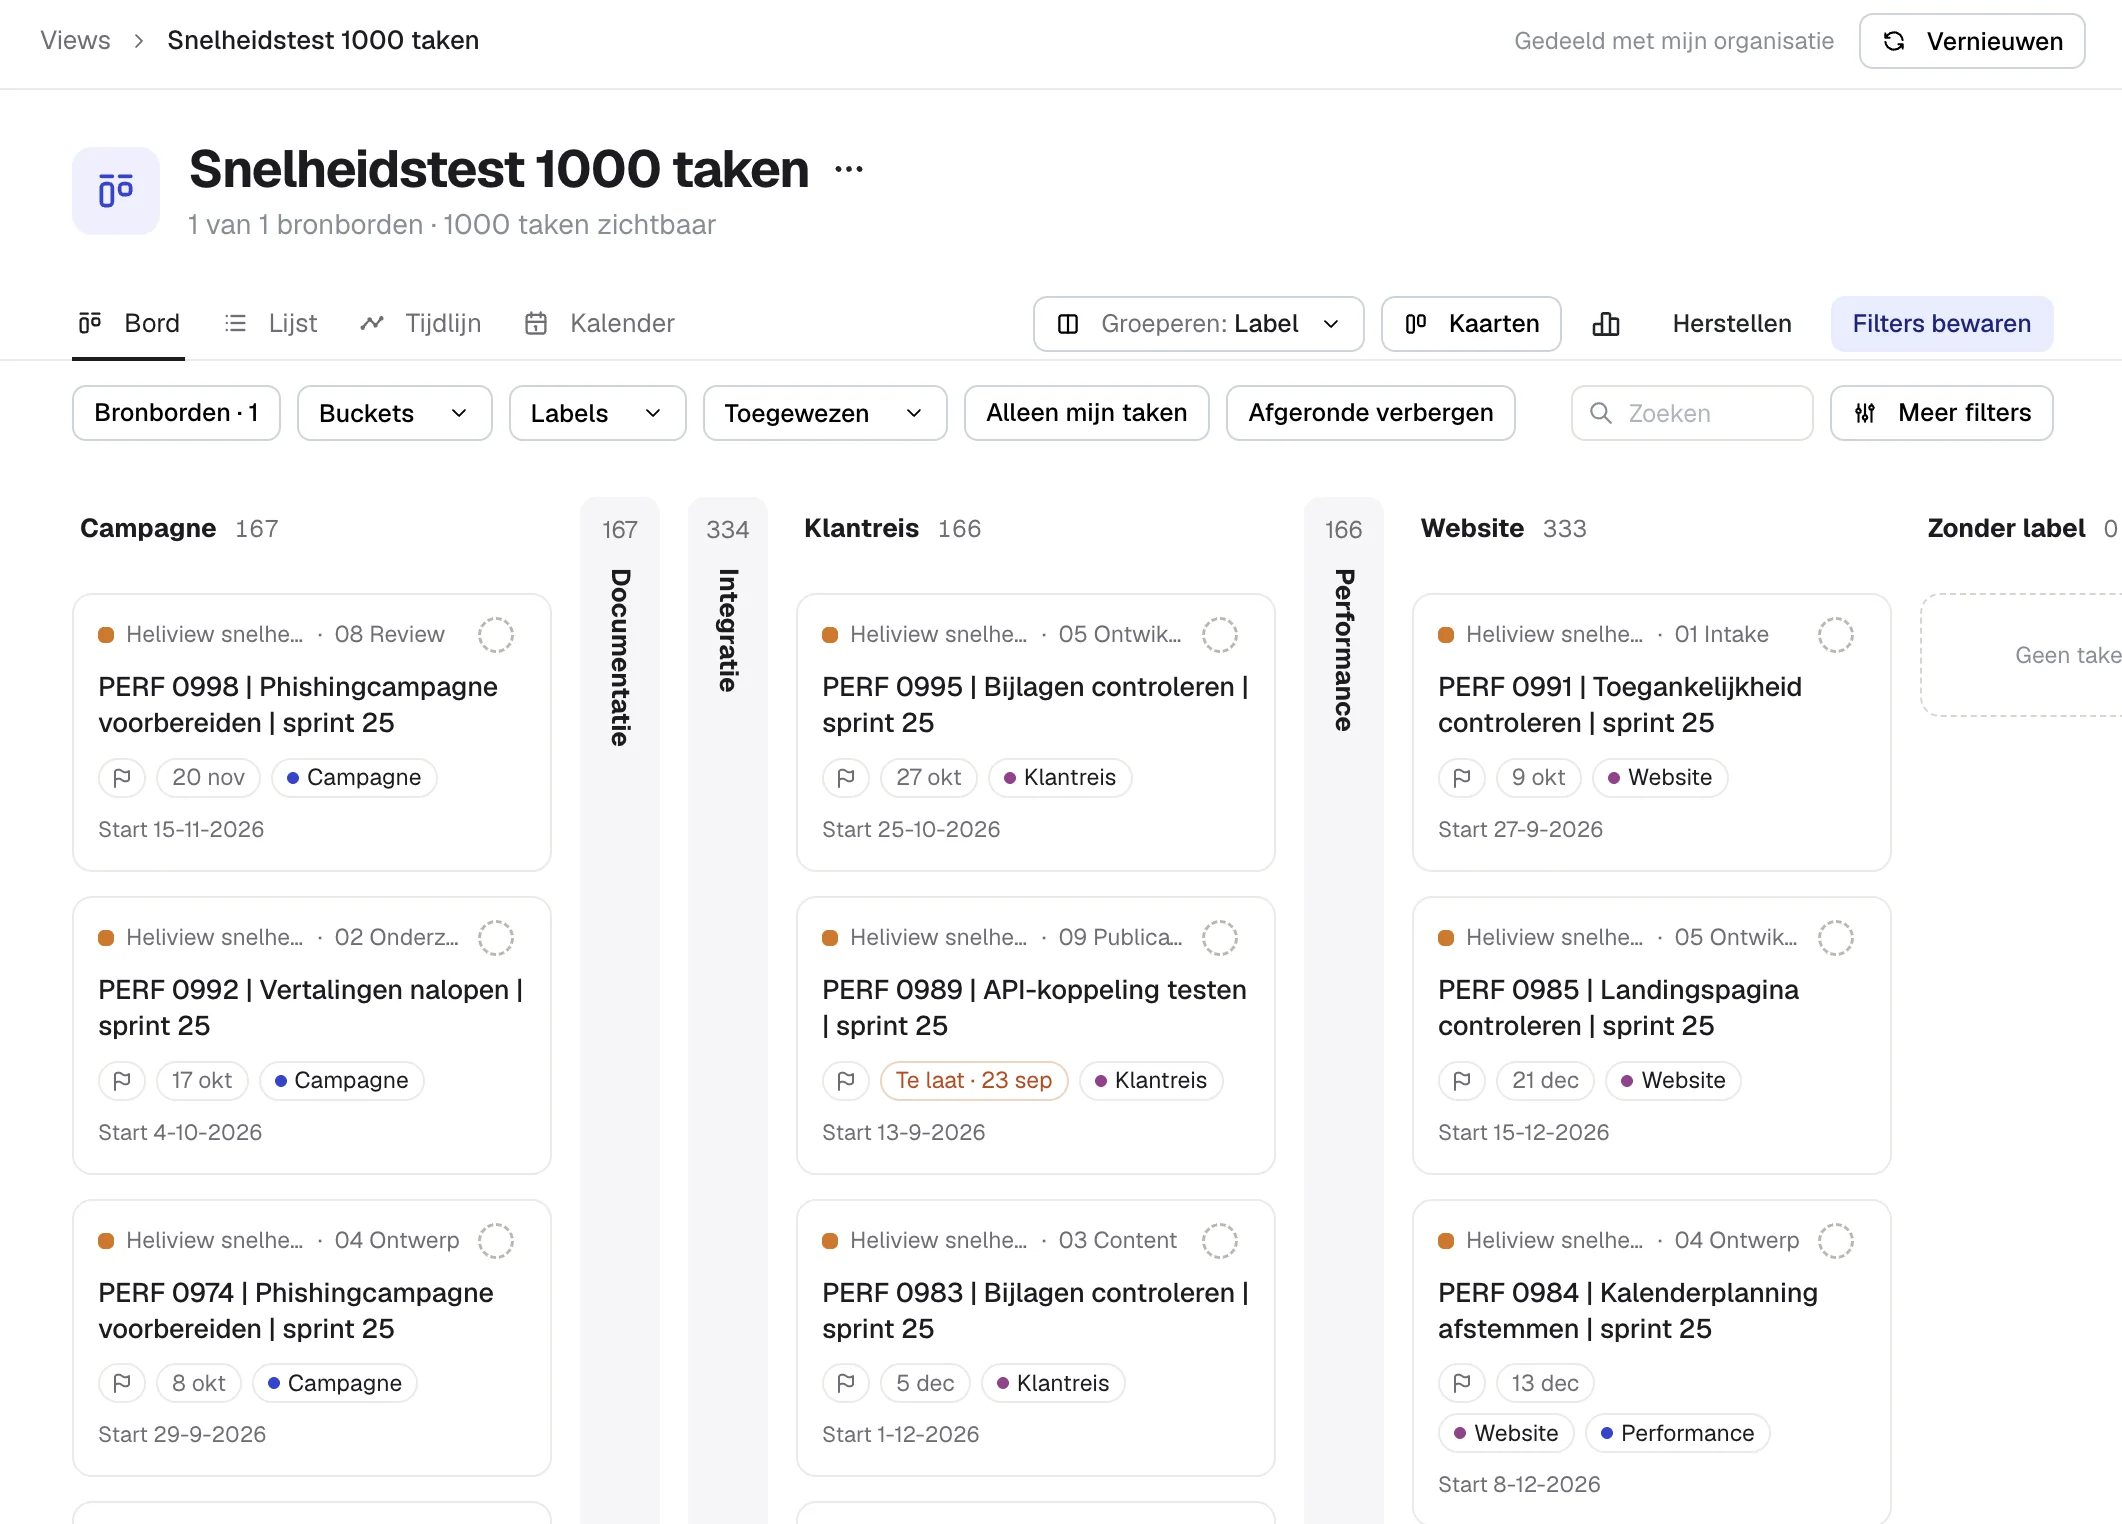
Task: Mark PERF 0989 task as complete
Action: coord(1220,938)
